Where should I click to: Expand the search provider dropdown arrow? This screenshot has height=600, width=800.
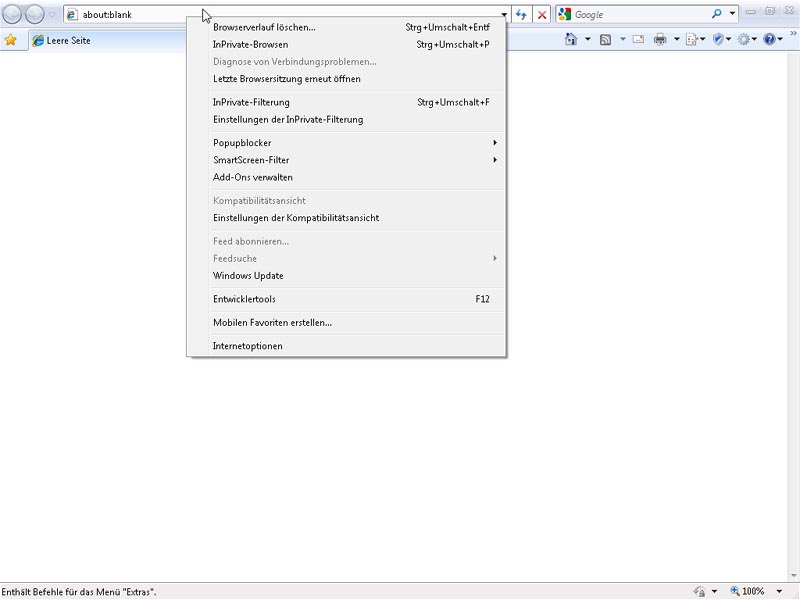click(x=732, y=15)
